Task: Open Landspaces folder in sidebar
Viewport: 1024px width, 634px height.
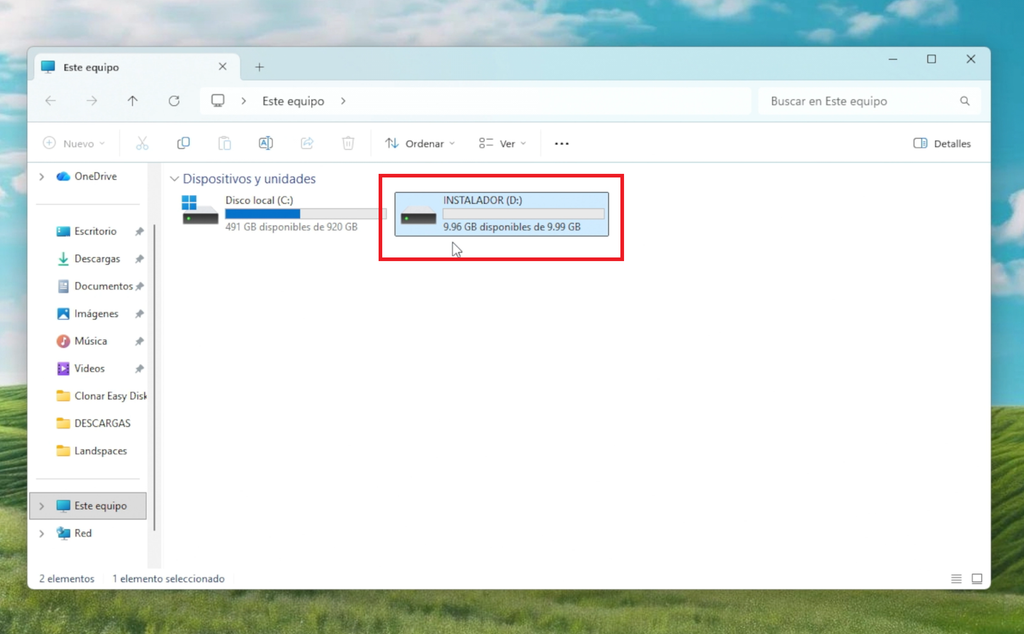Action: coord(101,451)
